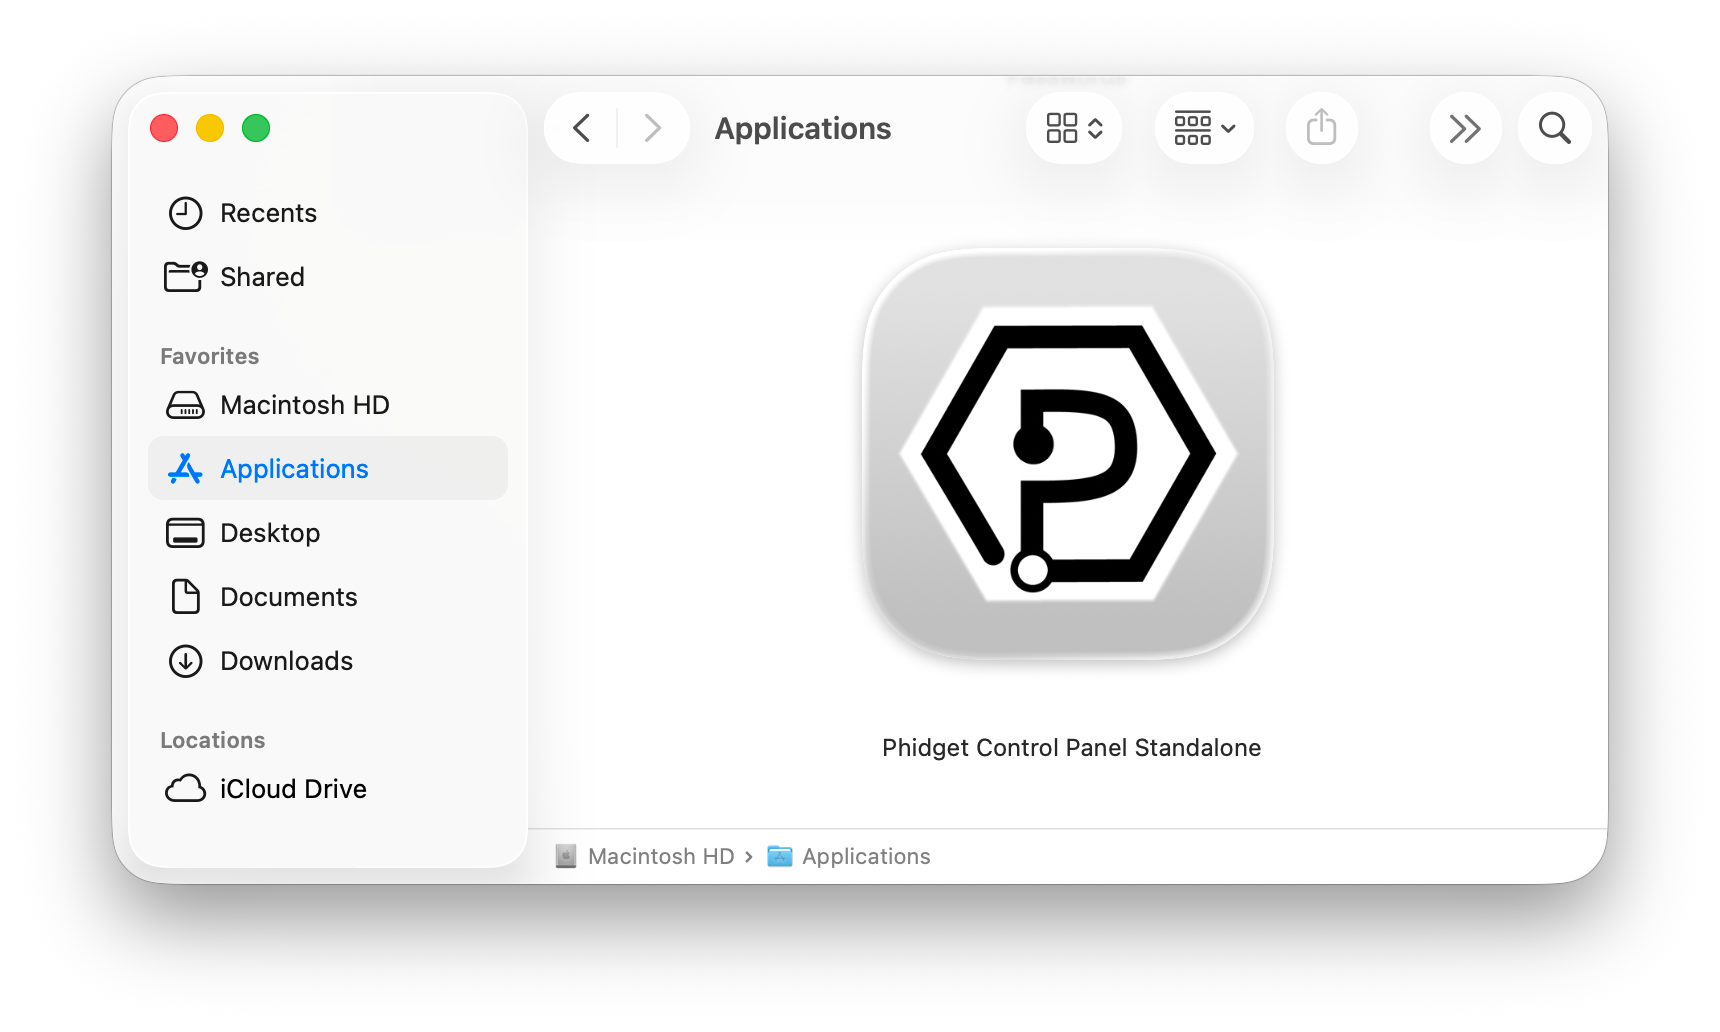The image size is (1720, 1032).
Task: Click Applications in the path bar
Action: point(865,856)
